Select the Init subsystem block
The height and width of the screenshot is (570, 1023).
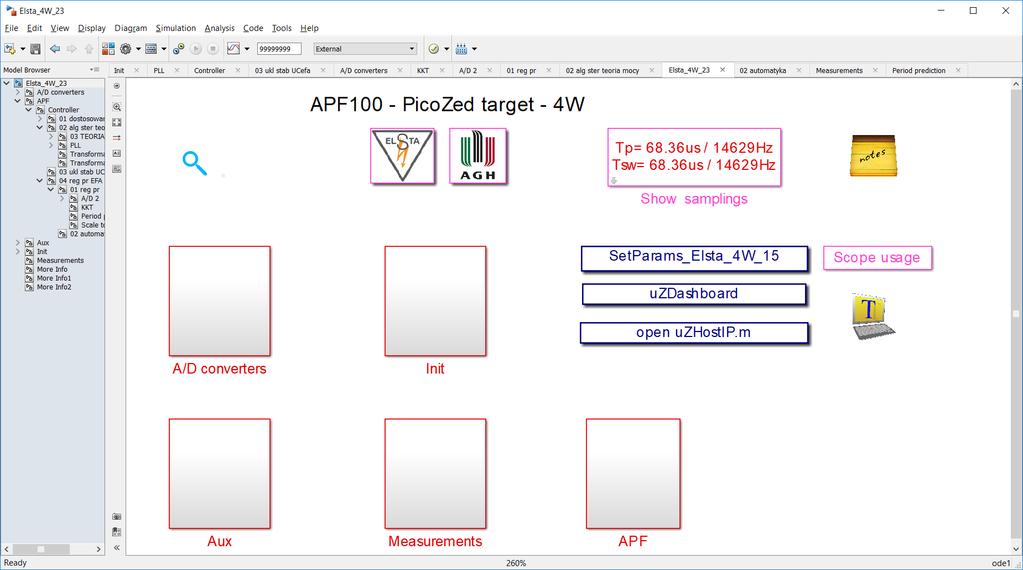point(435,301)
